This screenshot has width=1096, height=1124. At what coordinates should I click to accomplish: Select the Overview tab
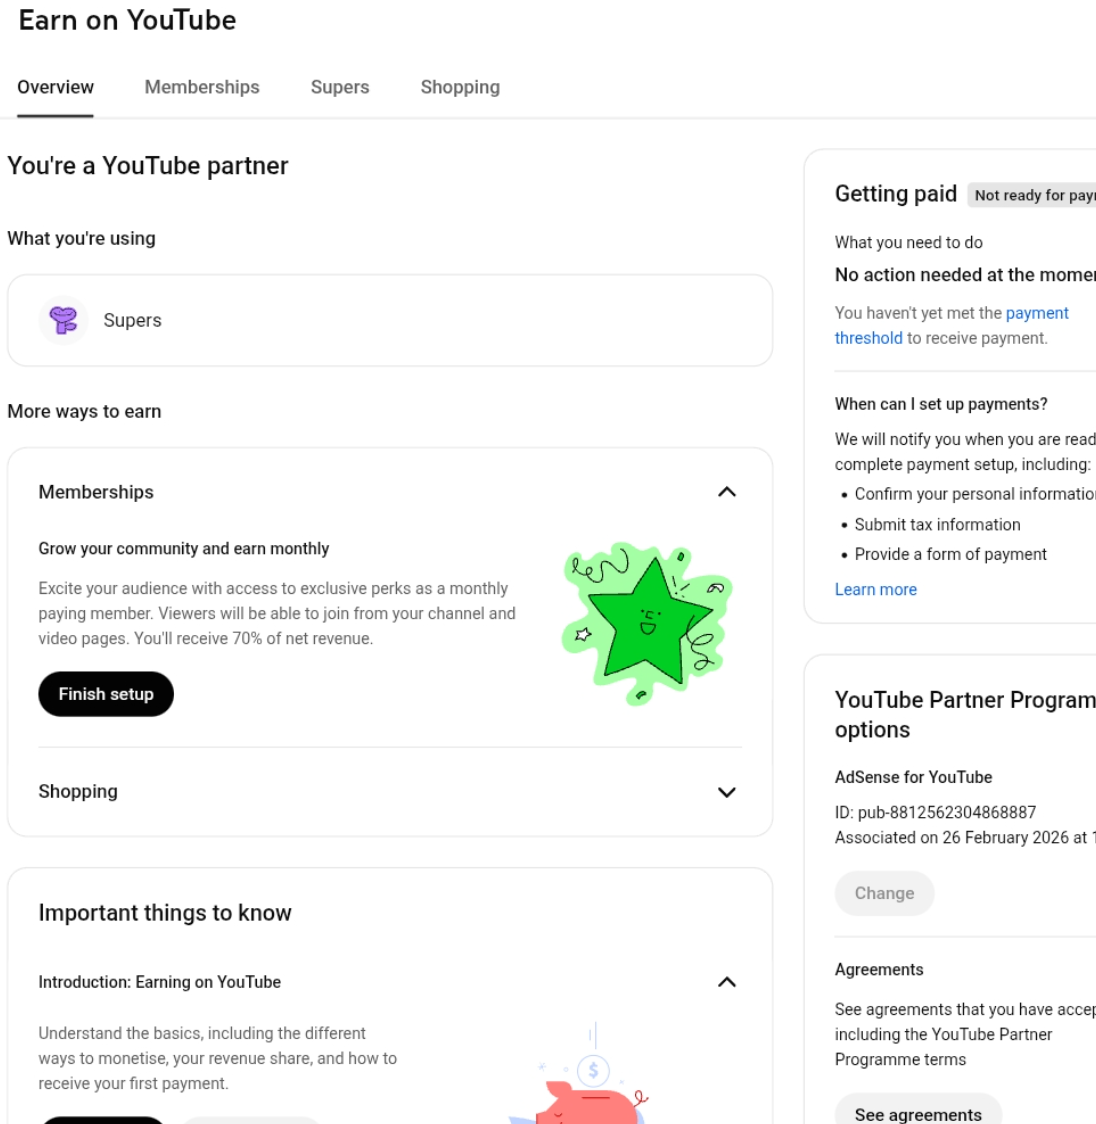pos(56,87)
